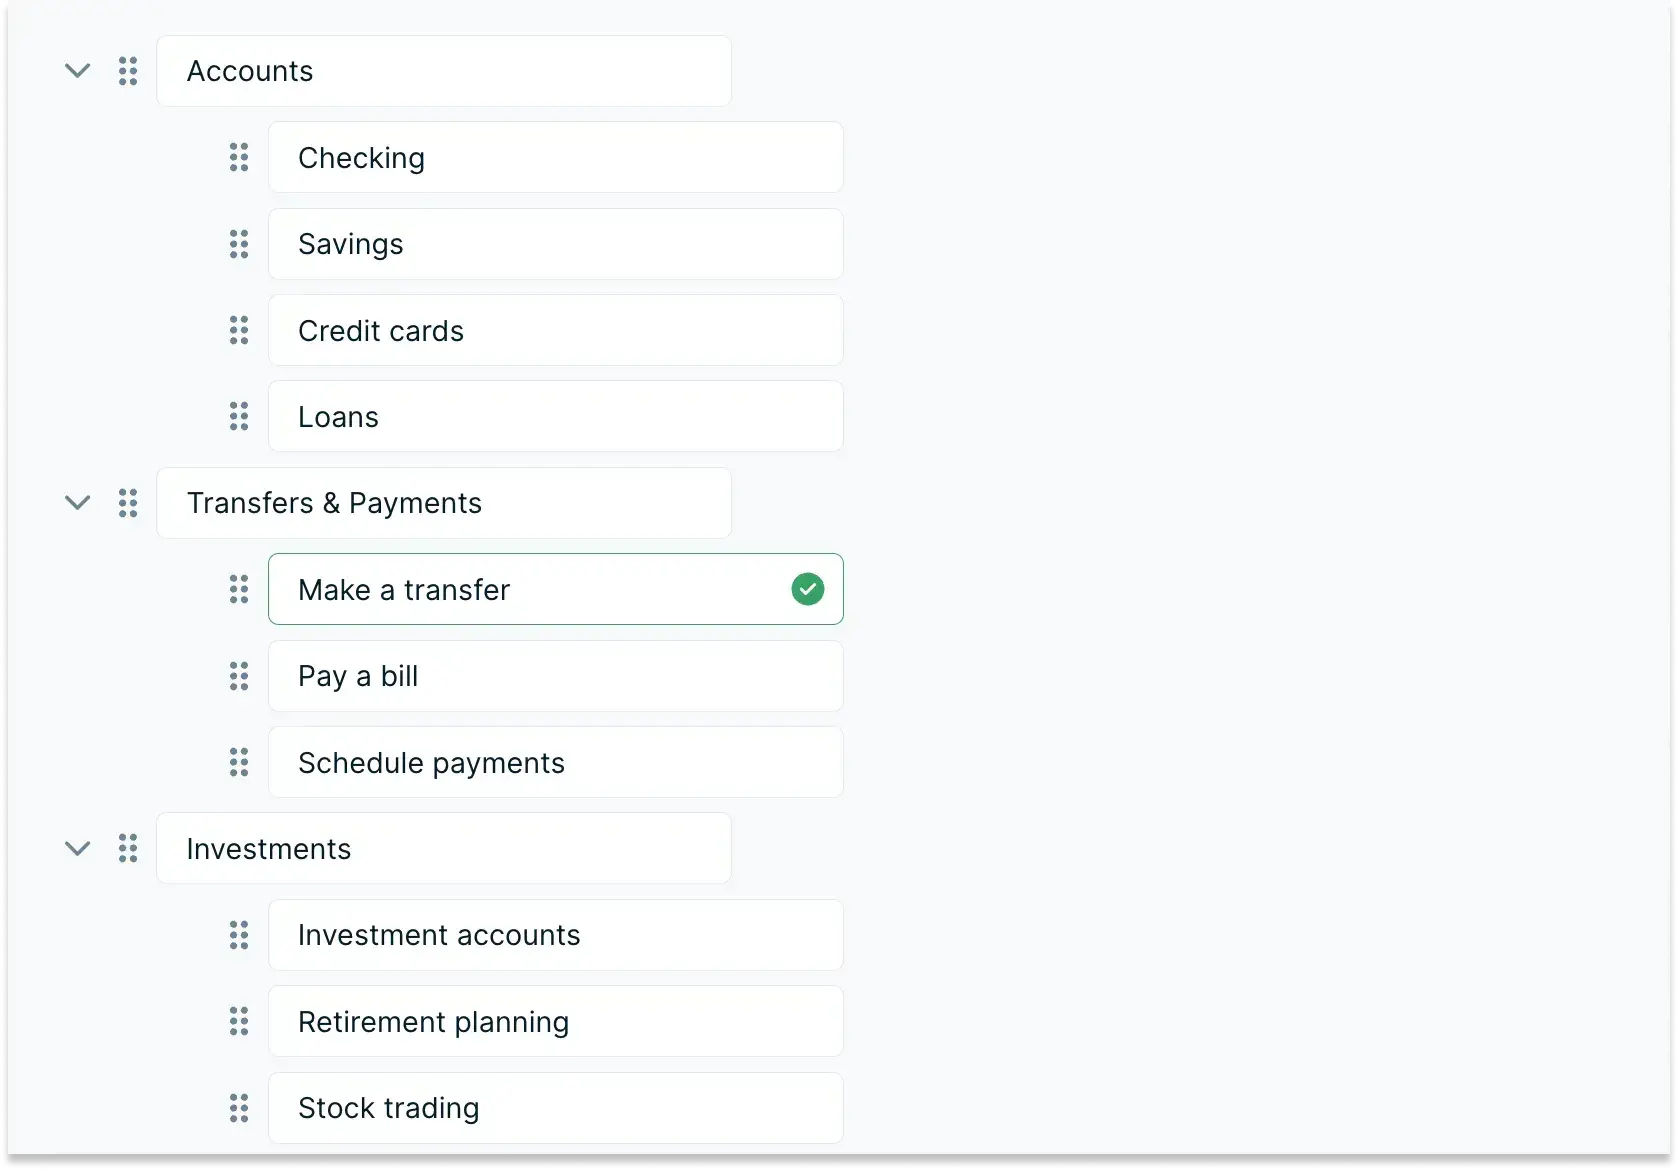
Task: Grab the drag handle next to Pay a bill
Action: point(239,676)
